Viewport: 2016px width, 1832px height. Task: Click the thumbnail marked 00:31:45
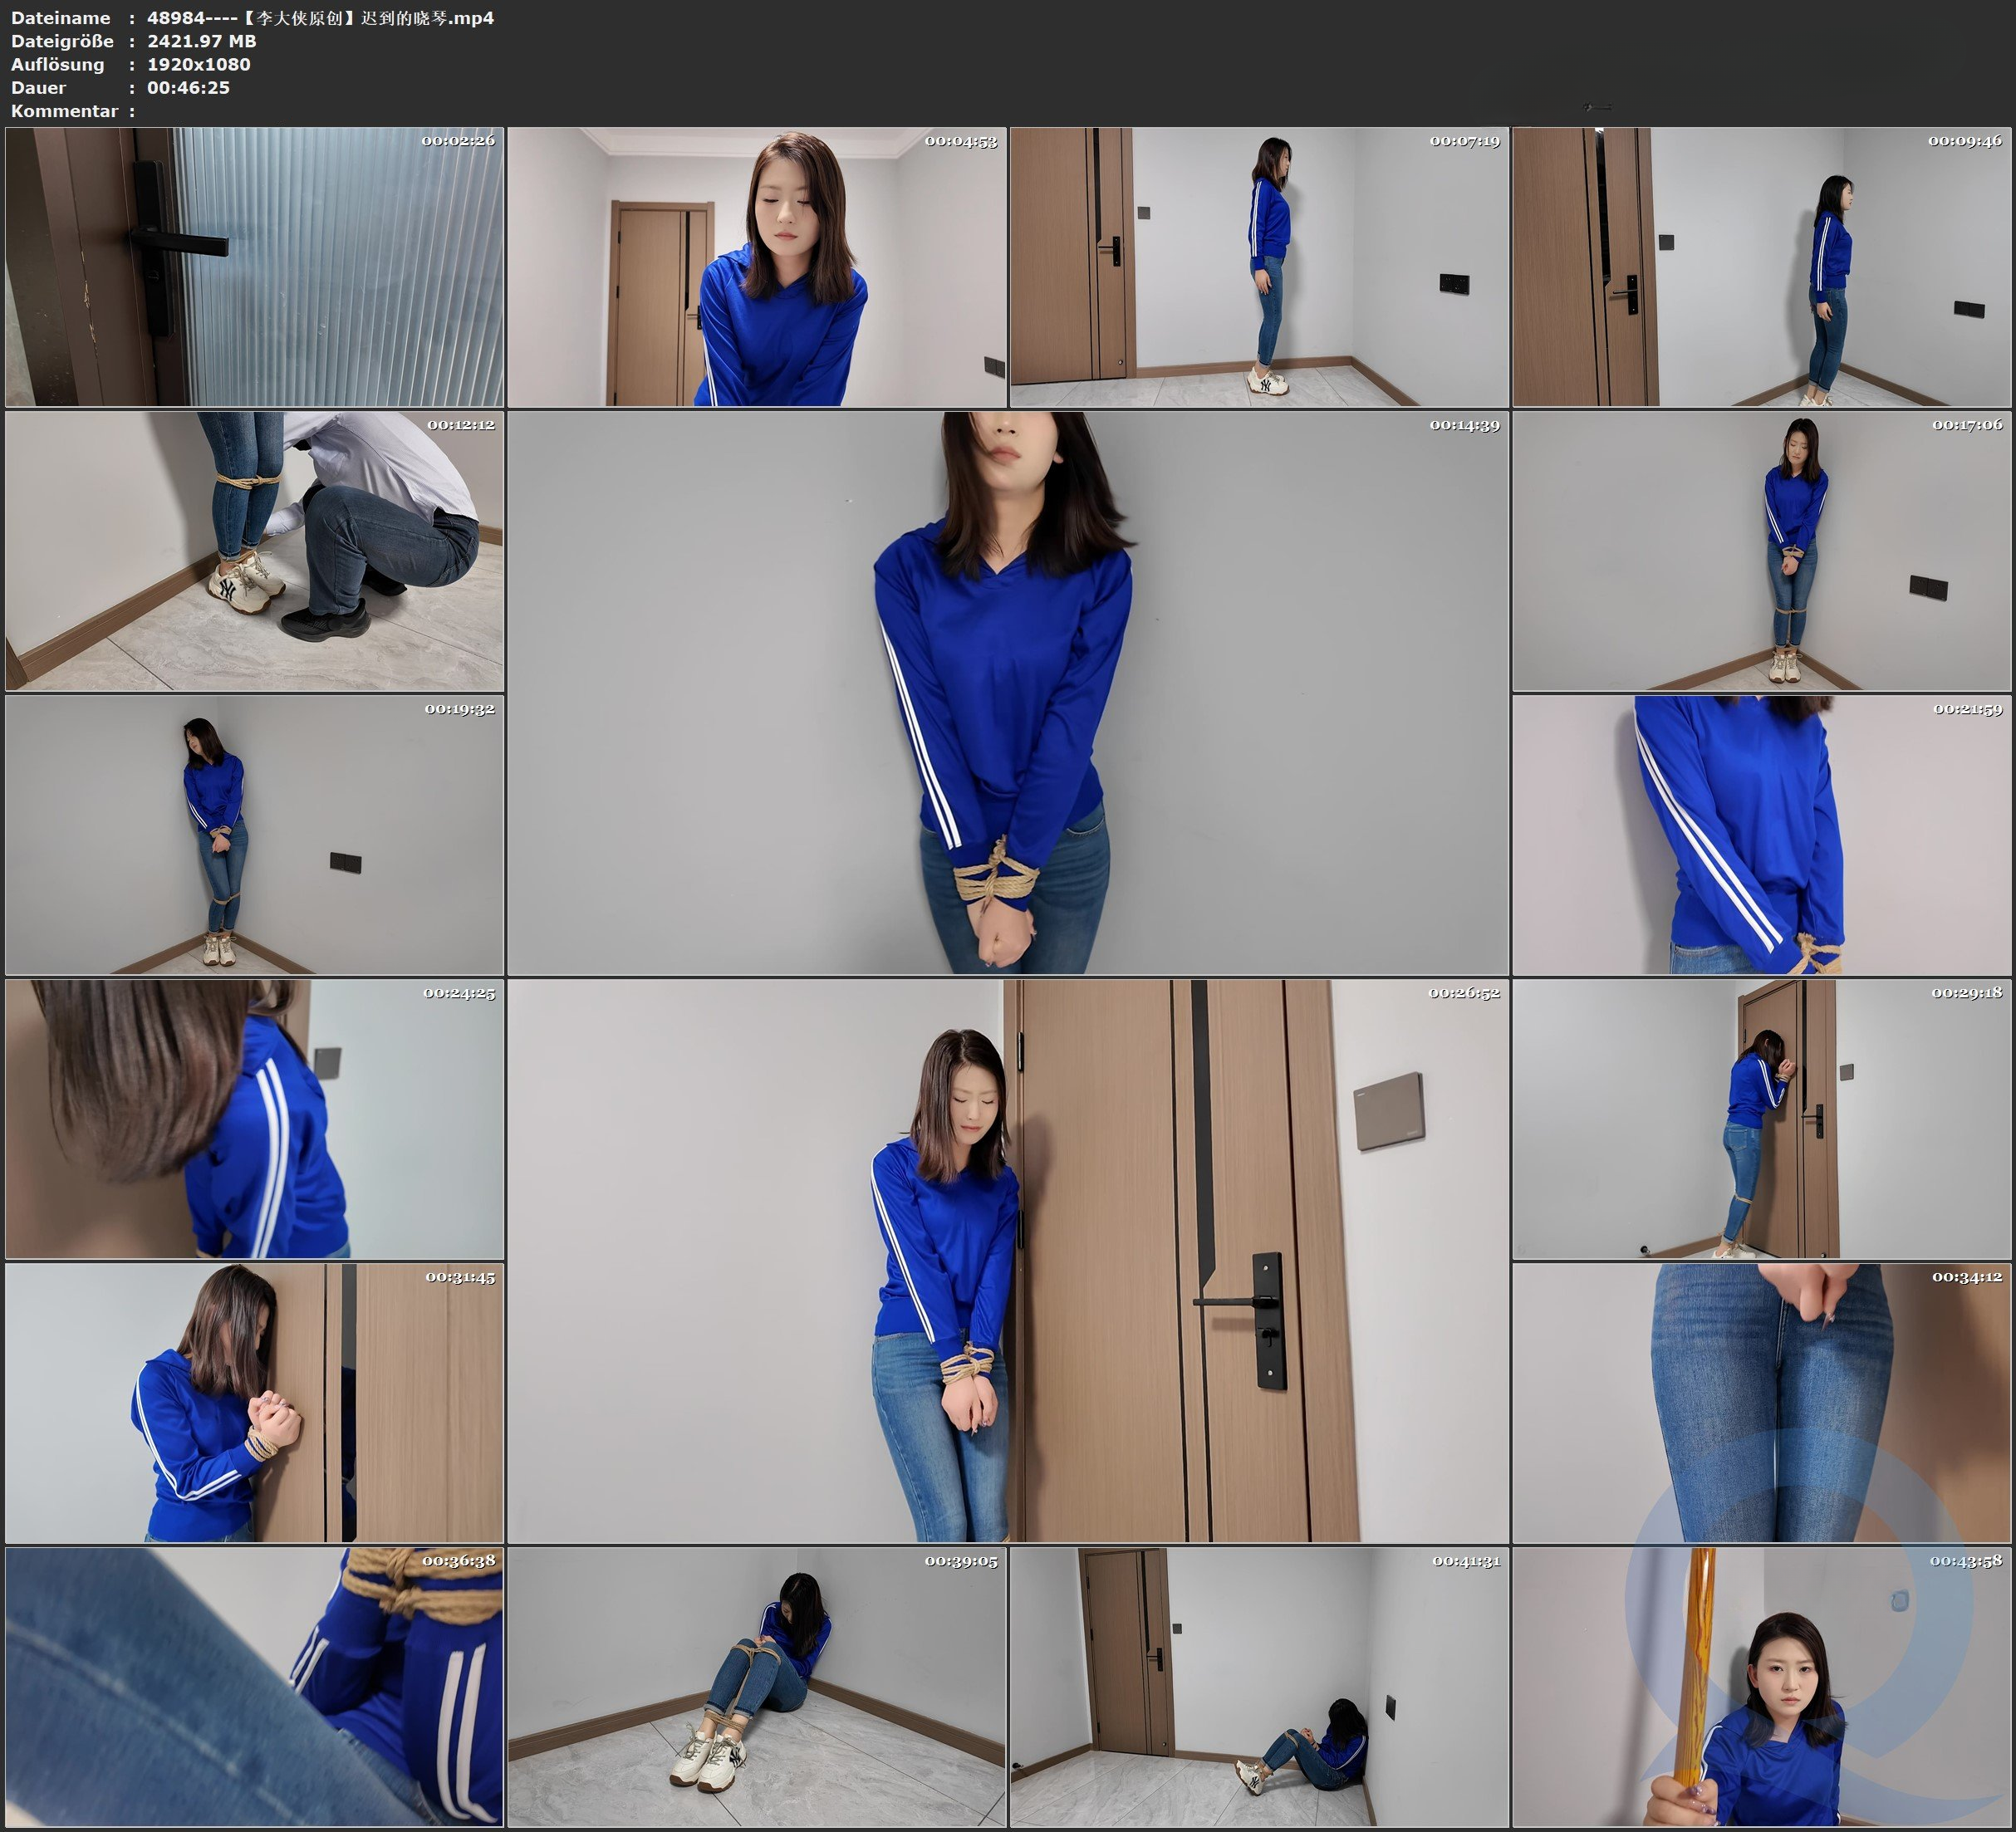[254, 1402]
